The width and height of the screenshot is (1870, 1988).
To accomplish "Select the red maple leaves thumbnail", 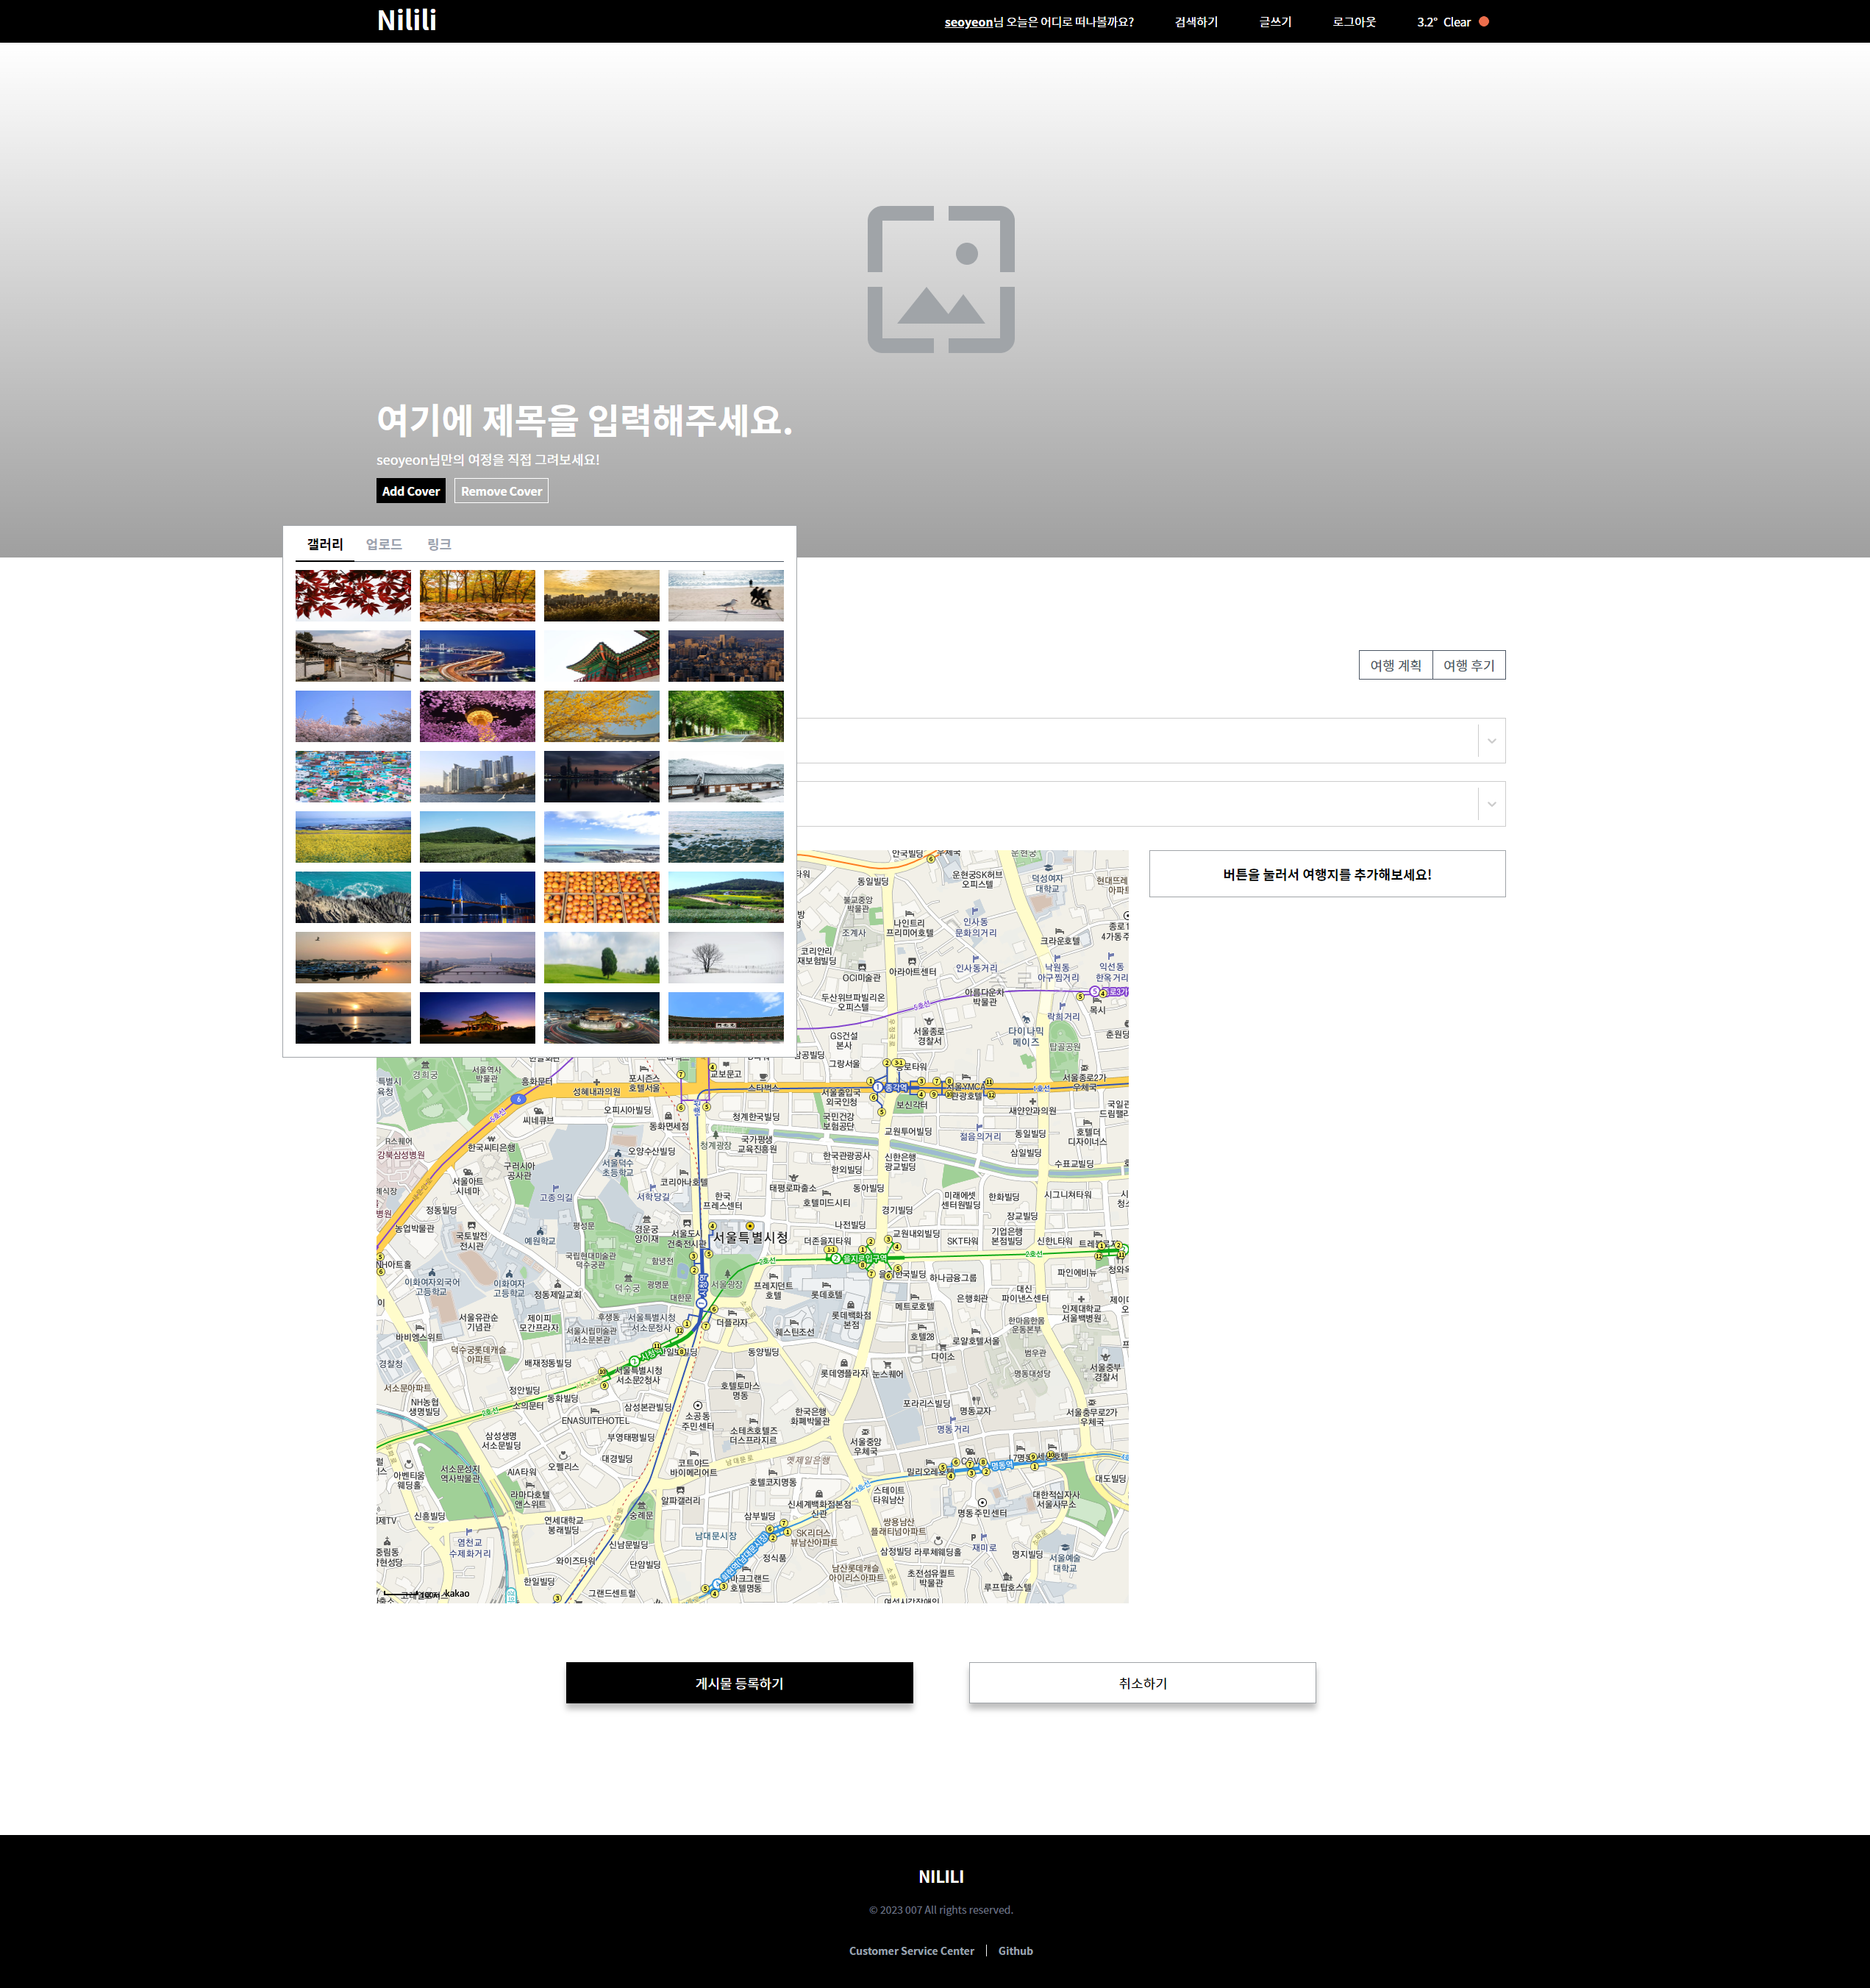I will point(352,595).
